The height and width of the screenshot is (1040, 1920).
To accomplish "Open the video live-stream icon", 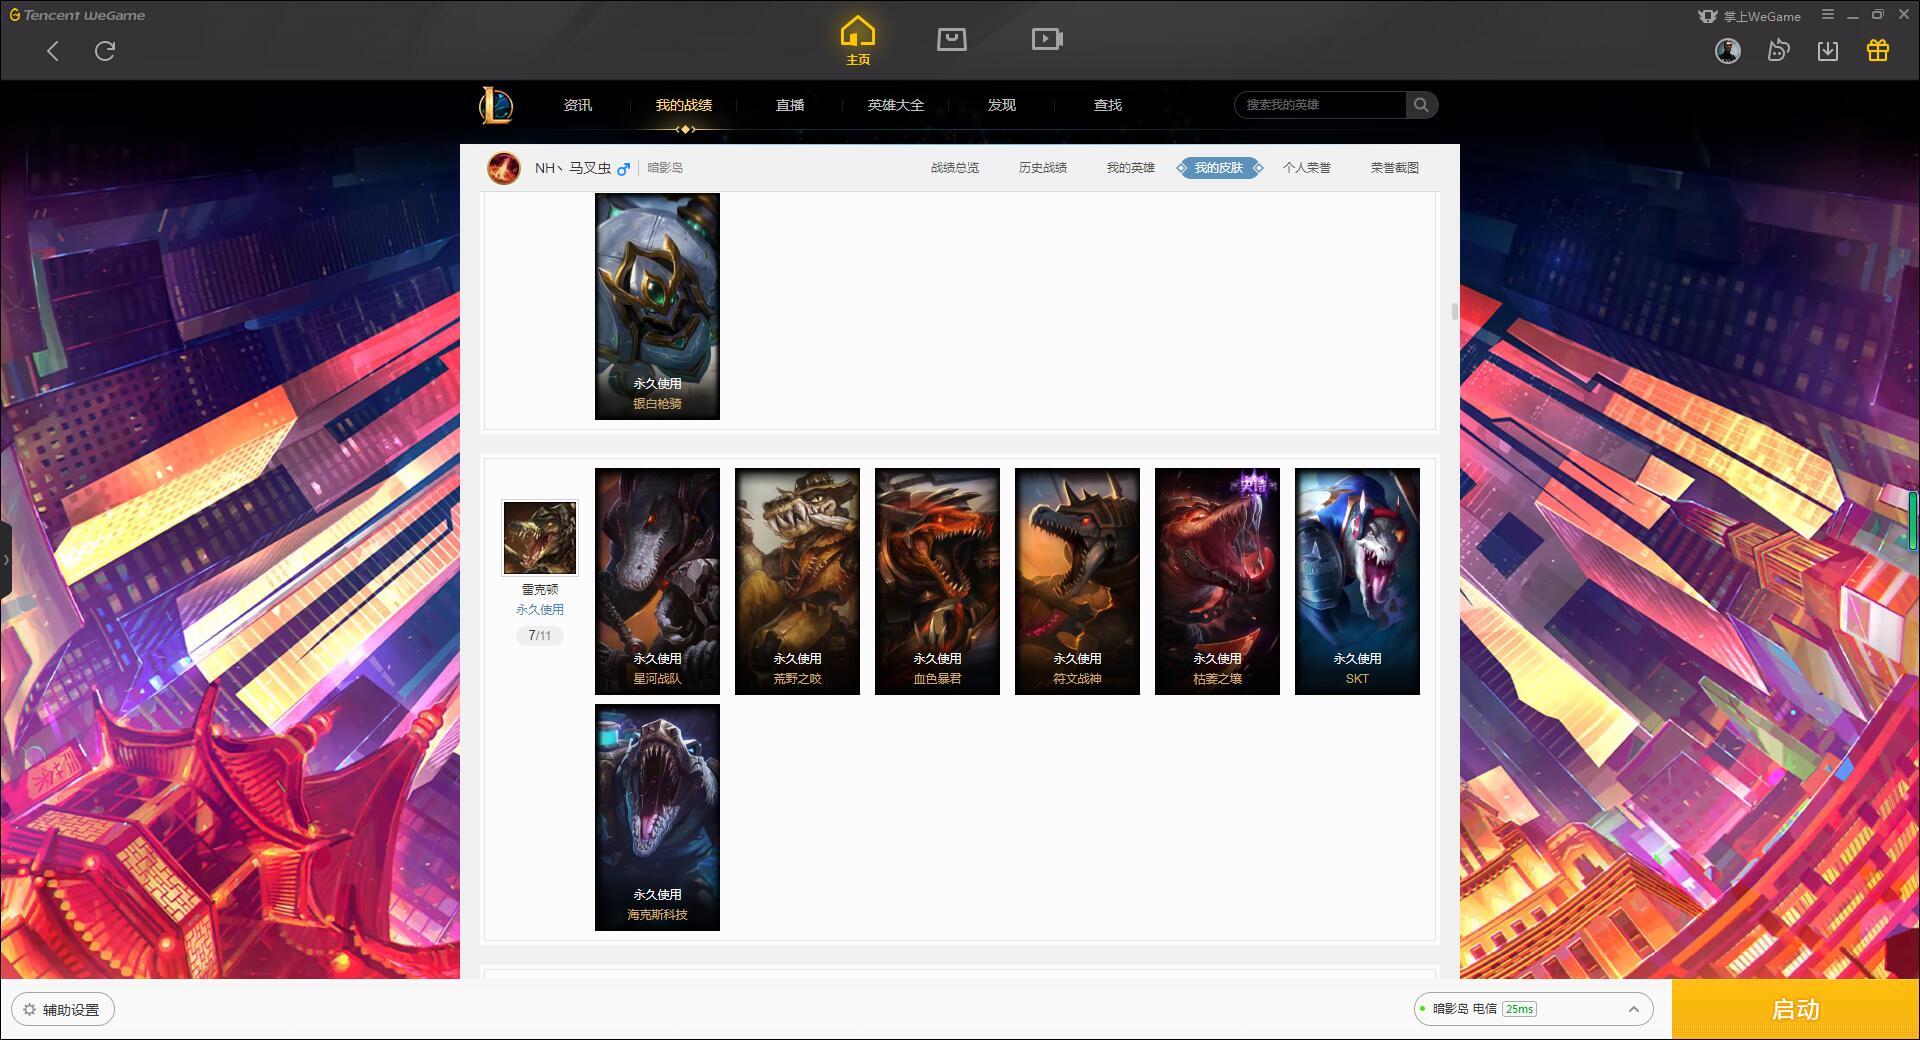I will click(1047, 39).
